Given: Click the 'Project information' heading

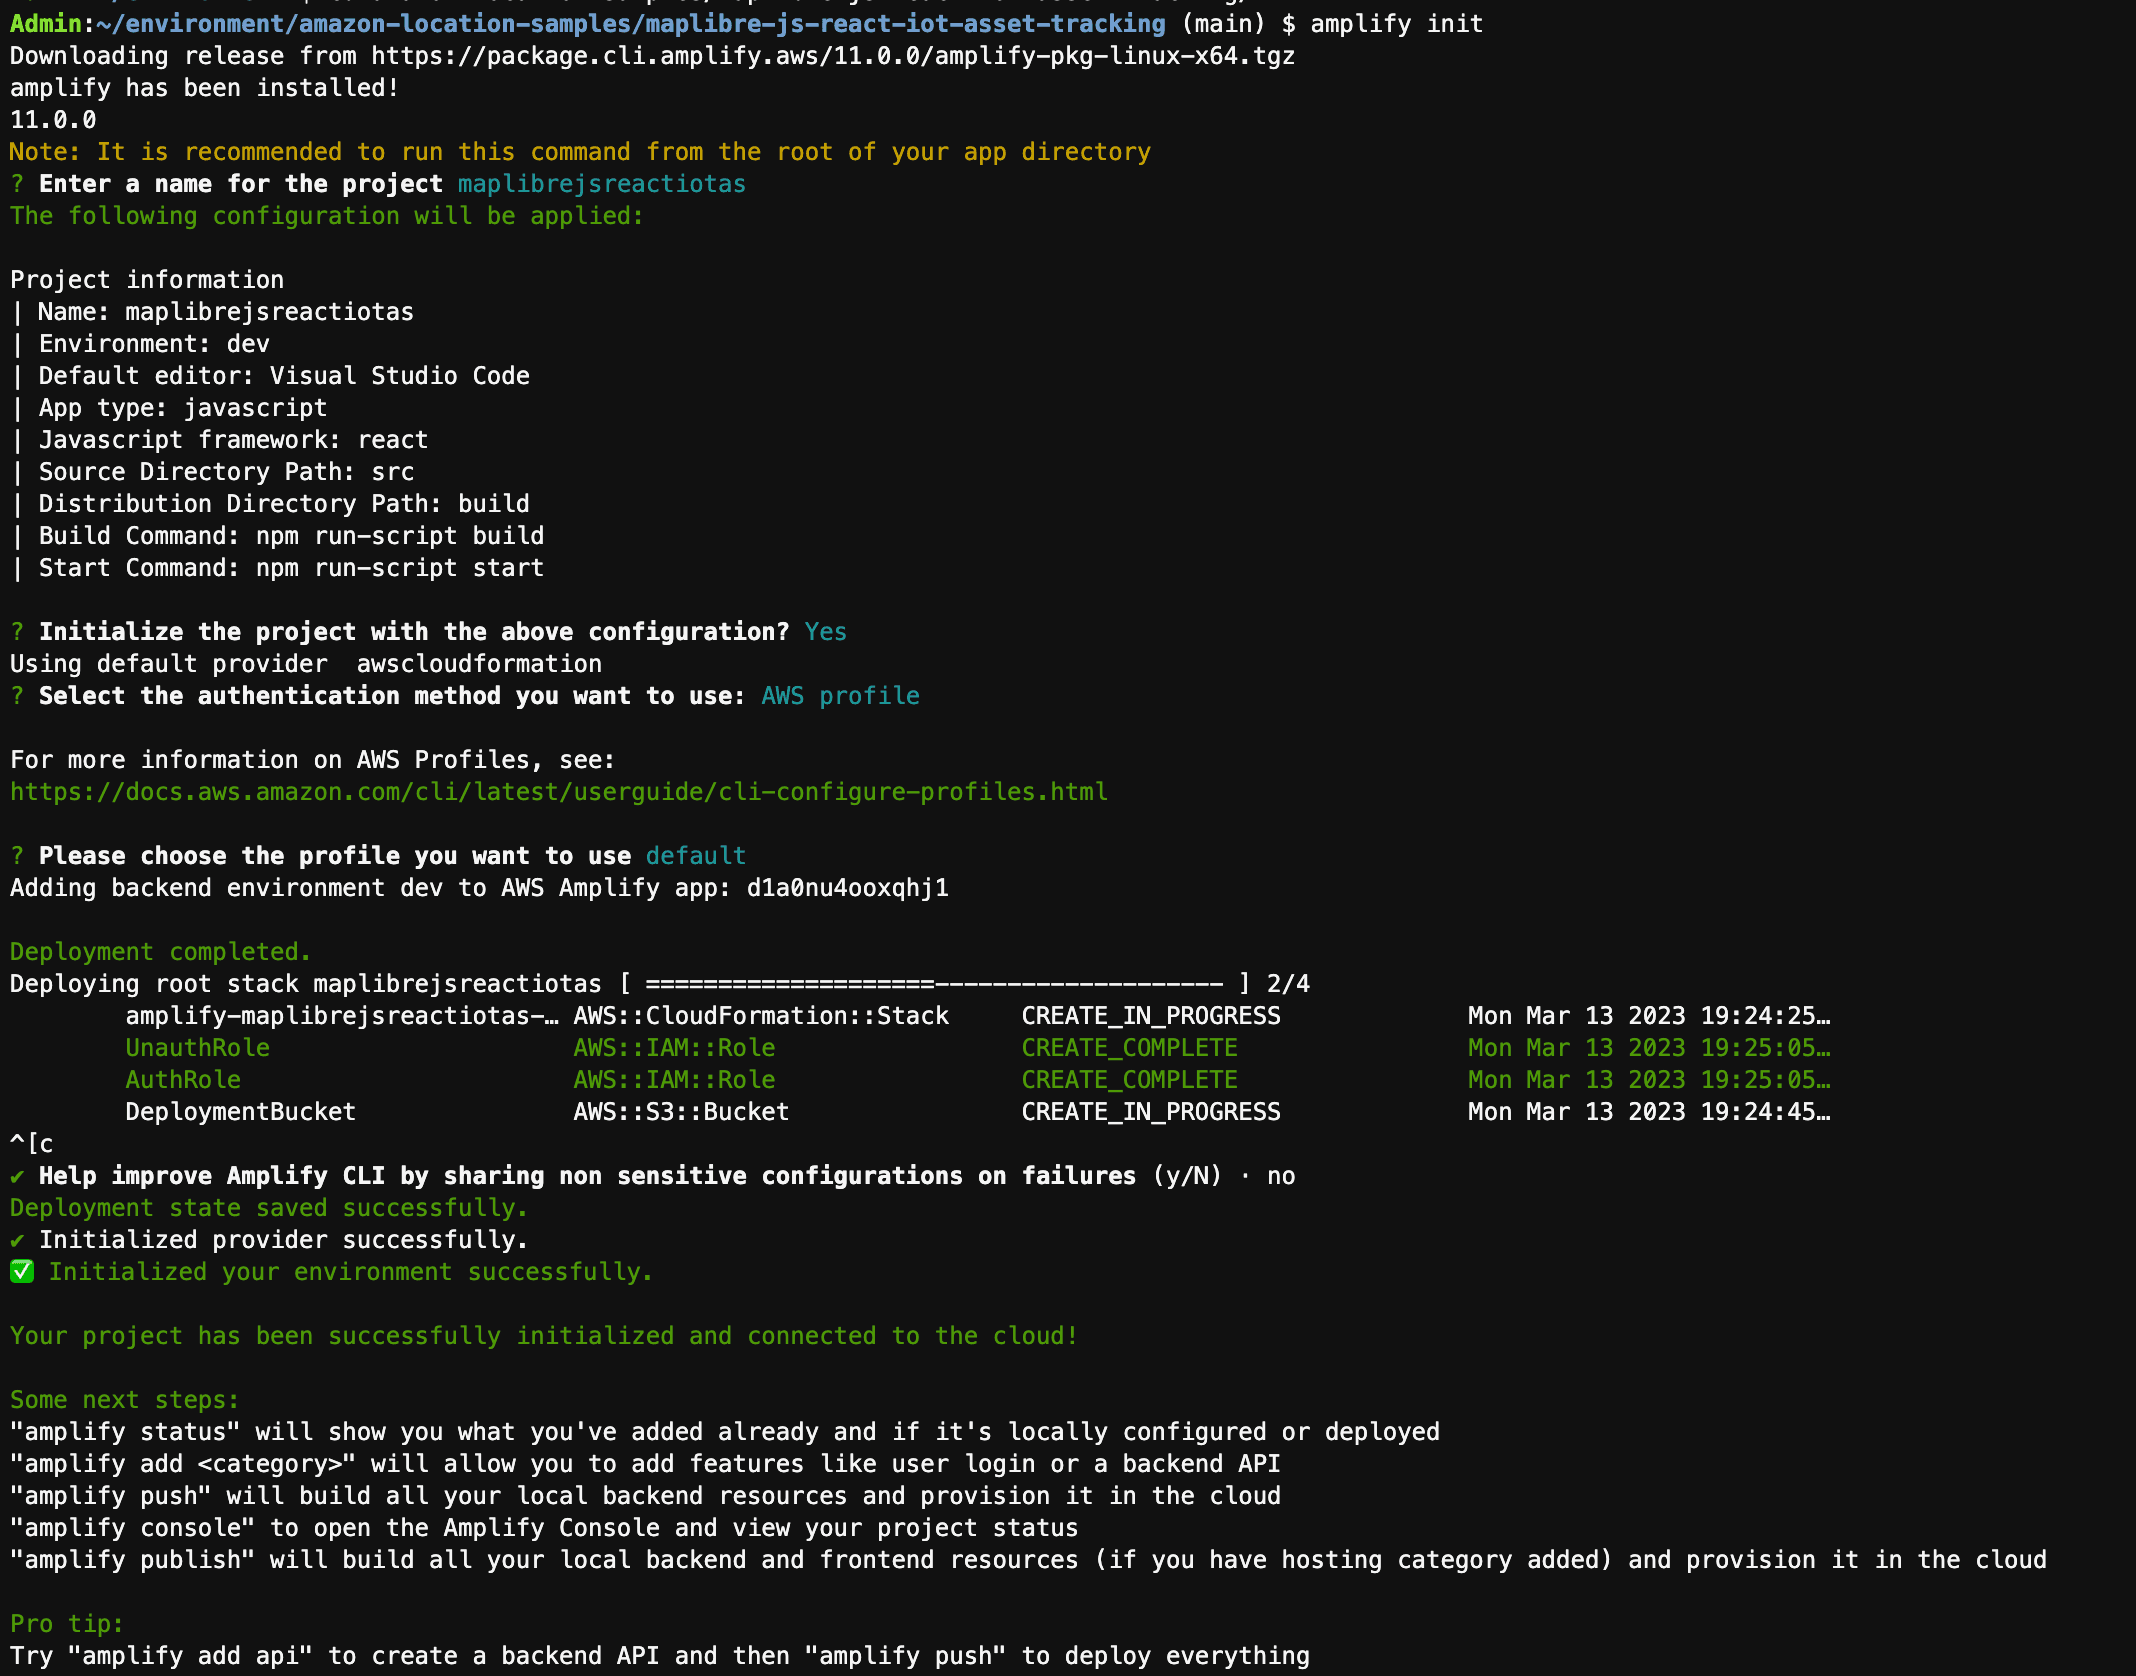Looking at the screenshot, I should point(147,280).
